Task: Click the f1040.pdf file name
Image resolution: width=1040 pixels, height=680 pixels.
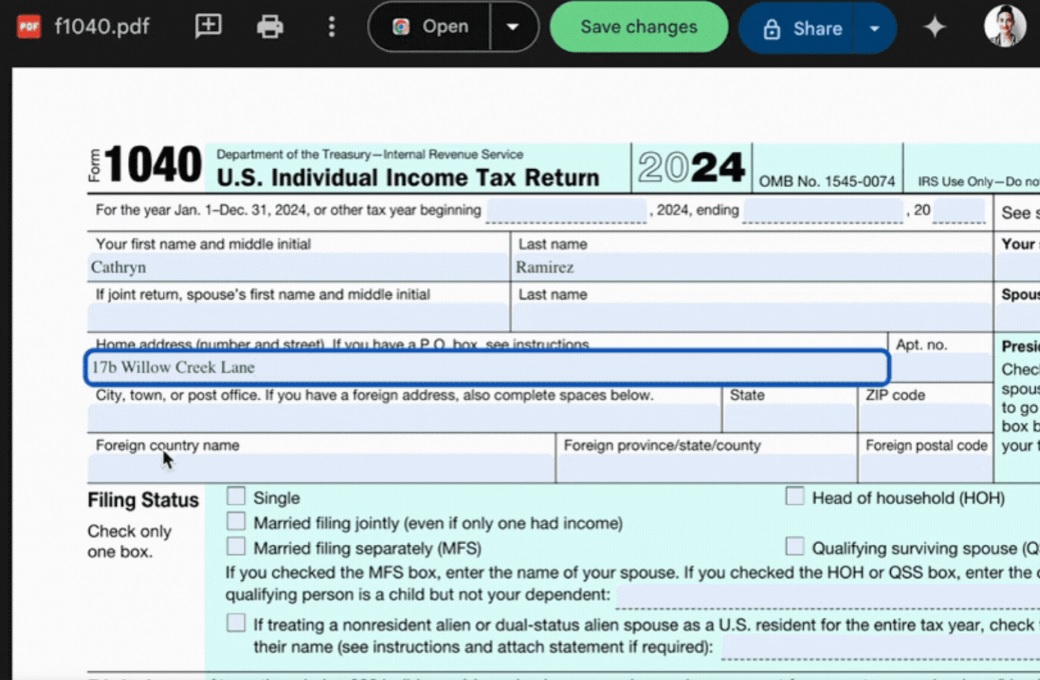Action: pyautogui.click(x=102, y=27)
